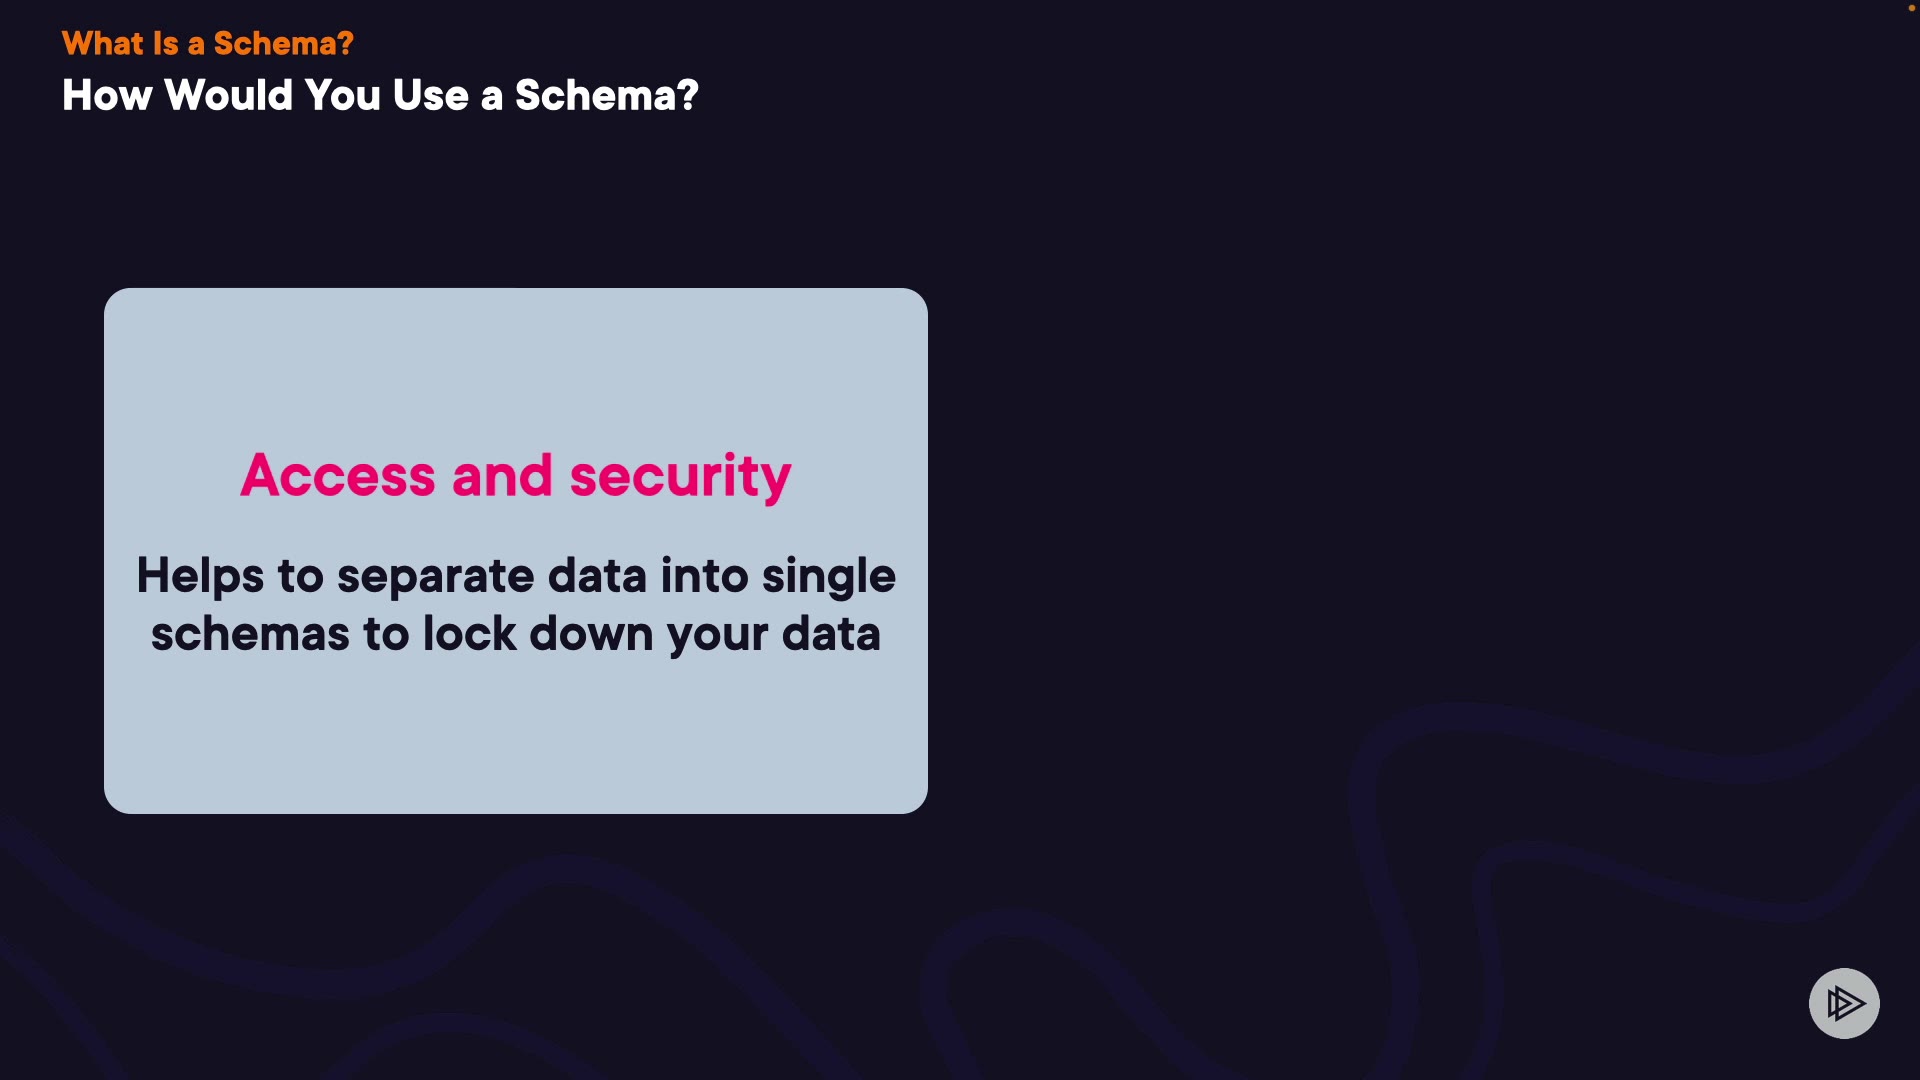Click the pink "Access and security" heading

516,475
